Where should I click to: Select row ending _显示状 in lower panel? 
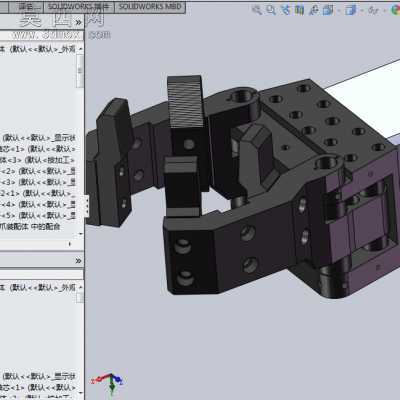[38, 376]
